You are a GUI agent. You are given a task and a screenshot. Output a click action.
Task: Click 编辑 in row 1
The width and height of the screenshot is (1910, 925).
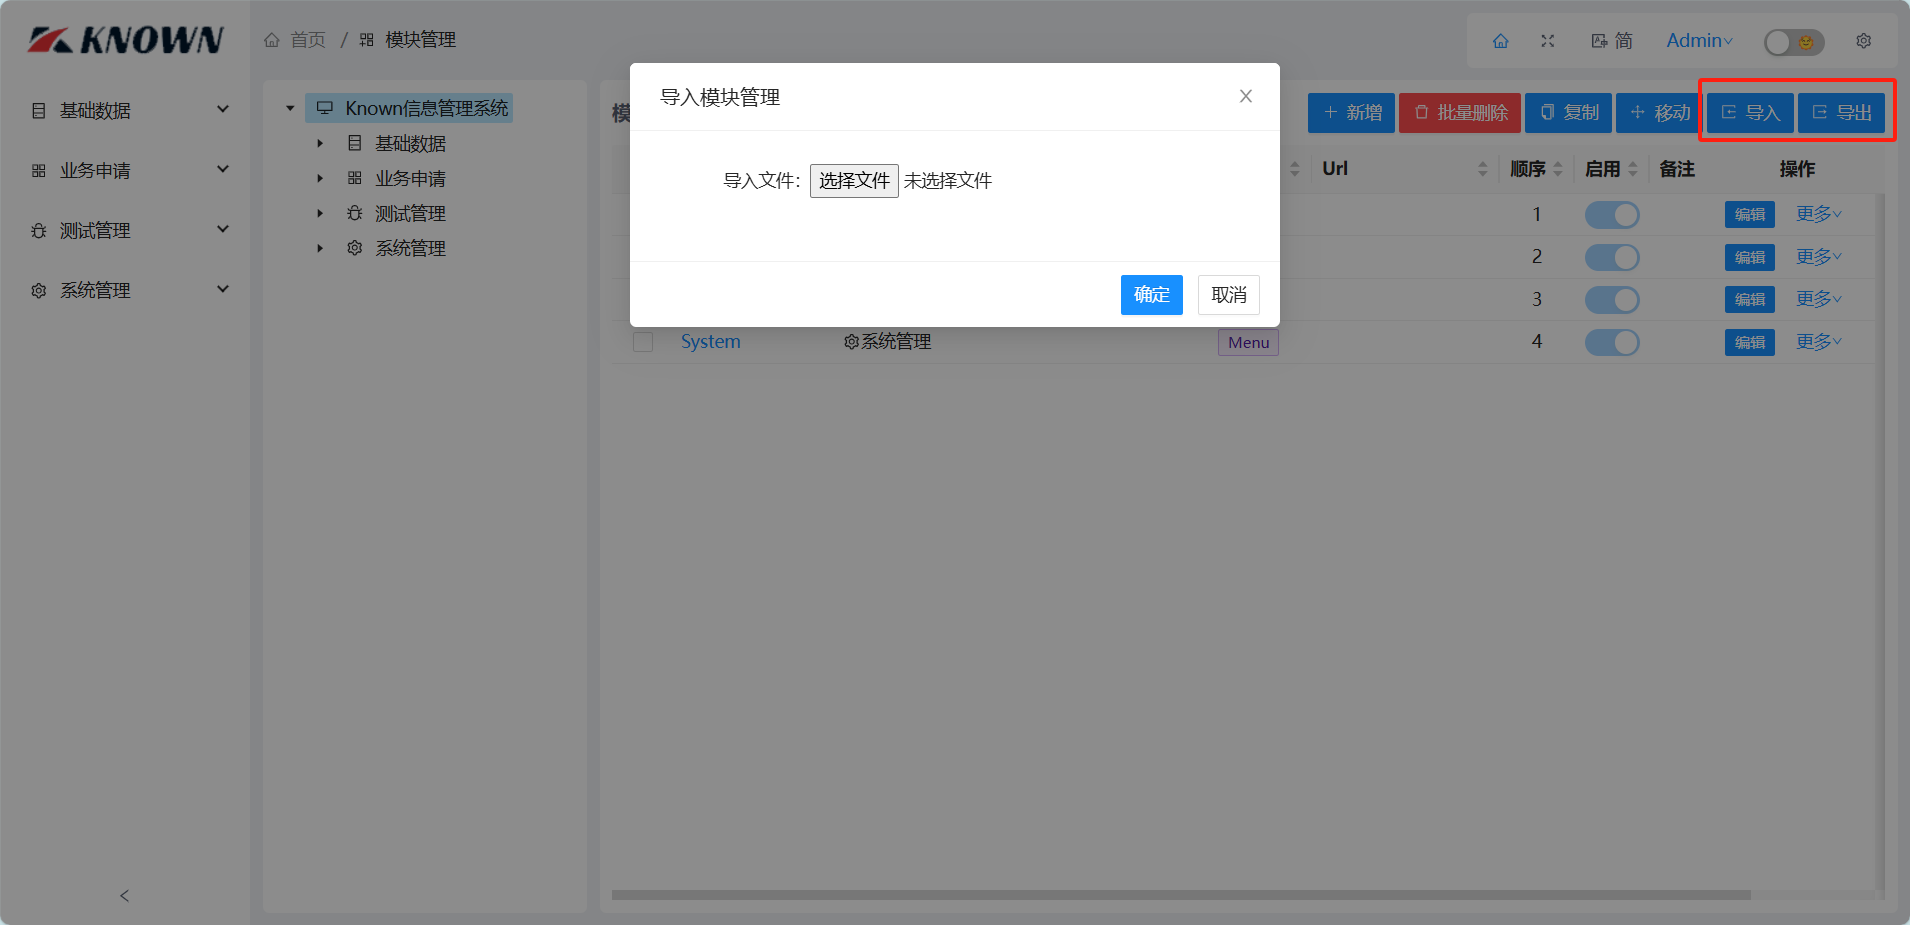[1749, 215]
